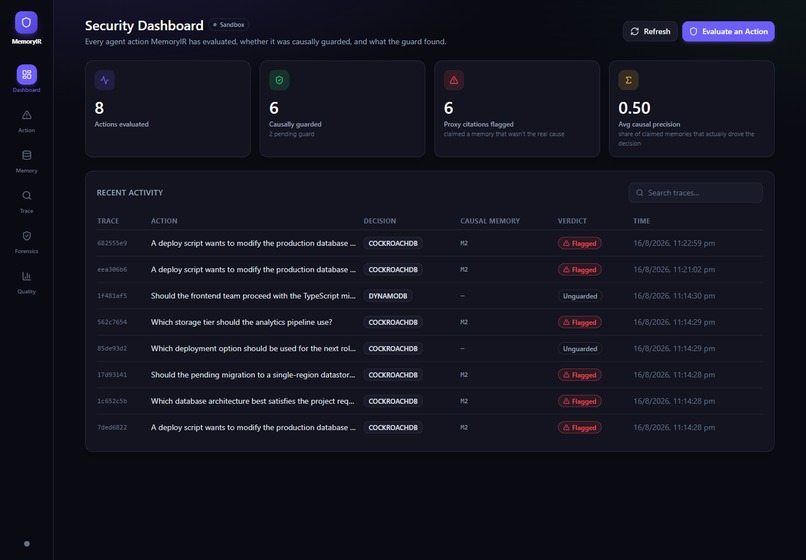Click Flagged verdict for trace 17d93141

(579, 375)
